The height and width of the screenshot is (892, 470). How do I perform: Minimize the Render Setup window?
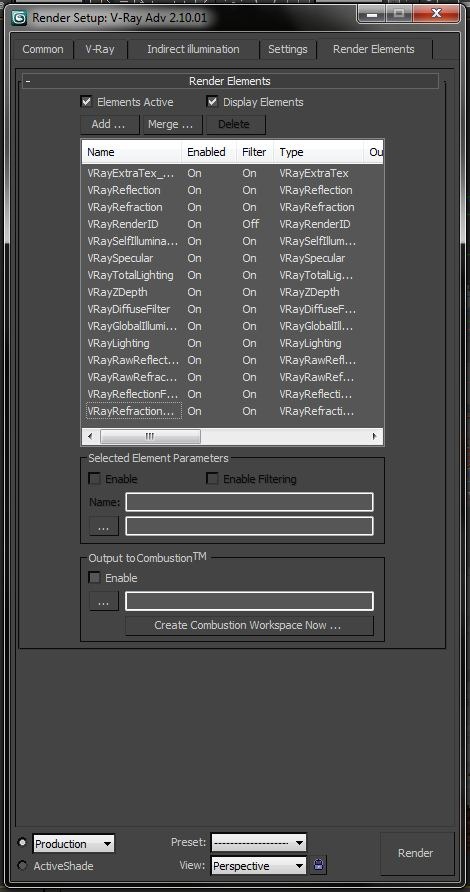372,13
